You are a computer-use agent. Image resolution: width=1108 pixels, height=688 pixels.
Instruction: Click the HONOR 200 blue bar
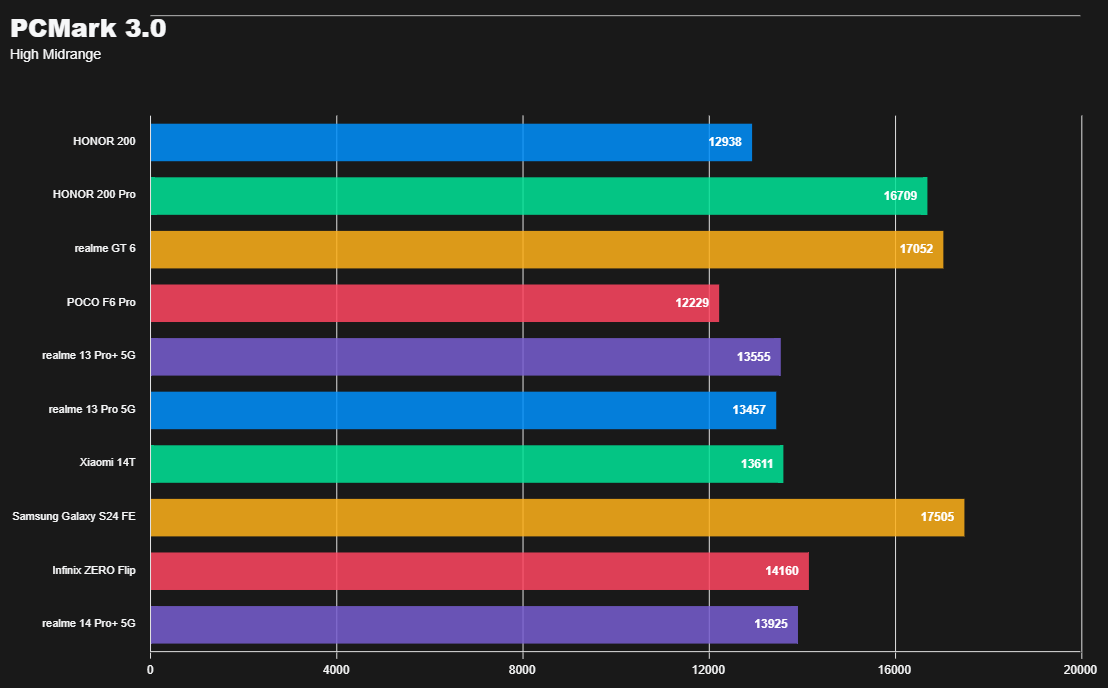(450, 142)
